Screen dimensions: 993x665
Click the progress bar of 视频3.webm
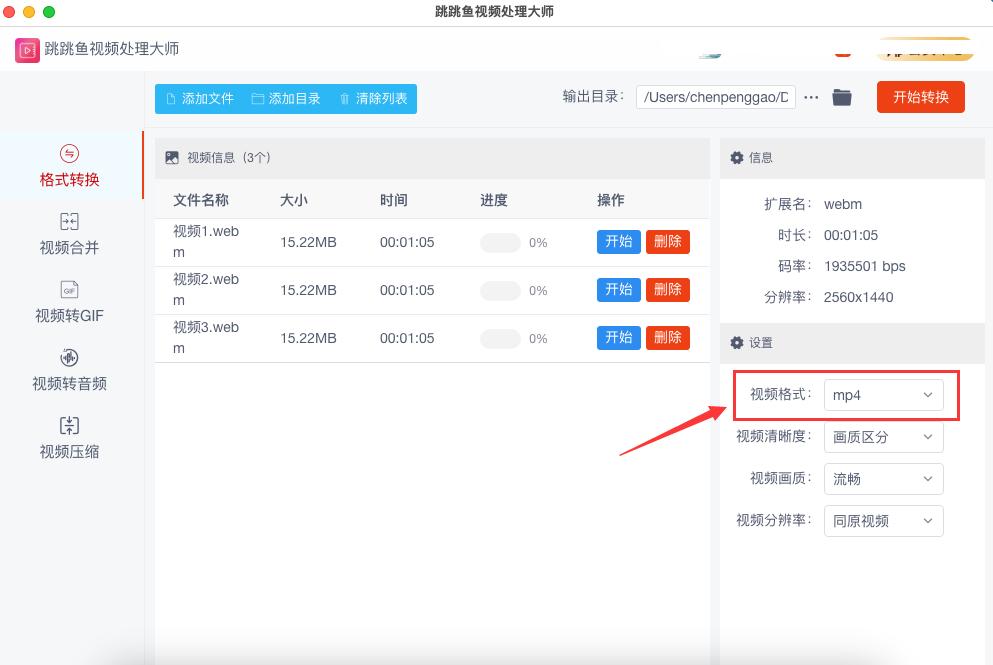(499, 337)
